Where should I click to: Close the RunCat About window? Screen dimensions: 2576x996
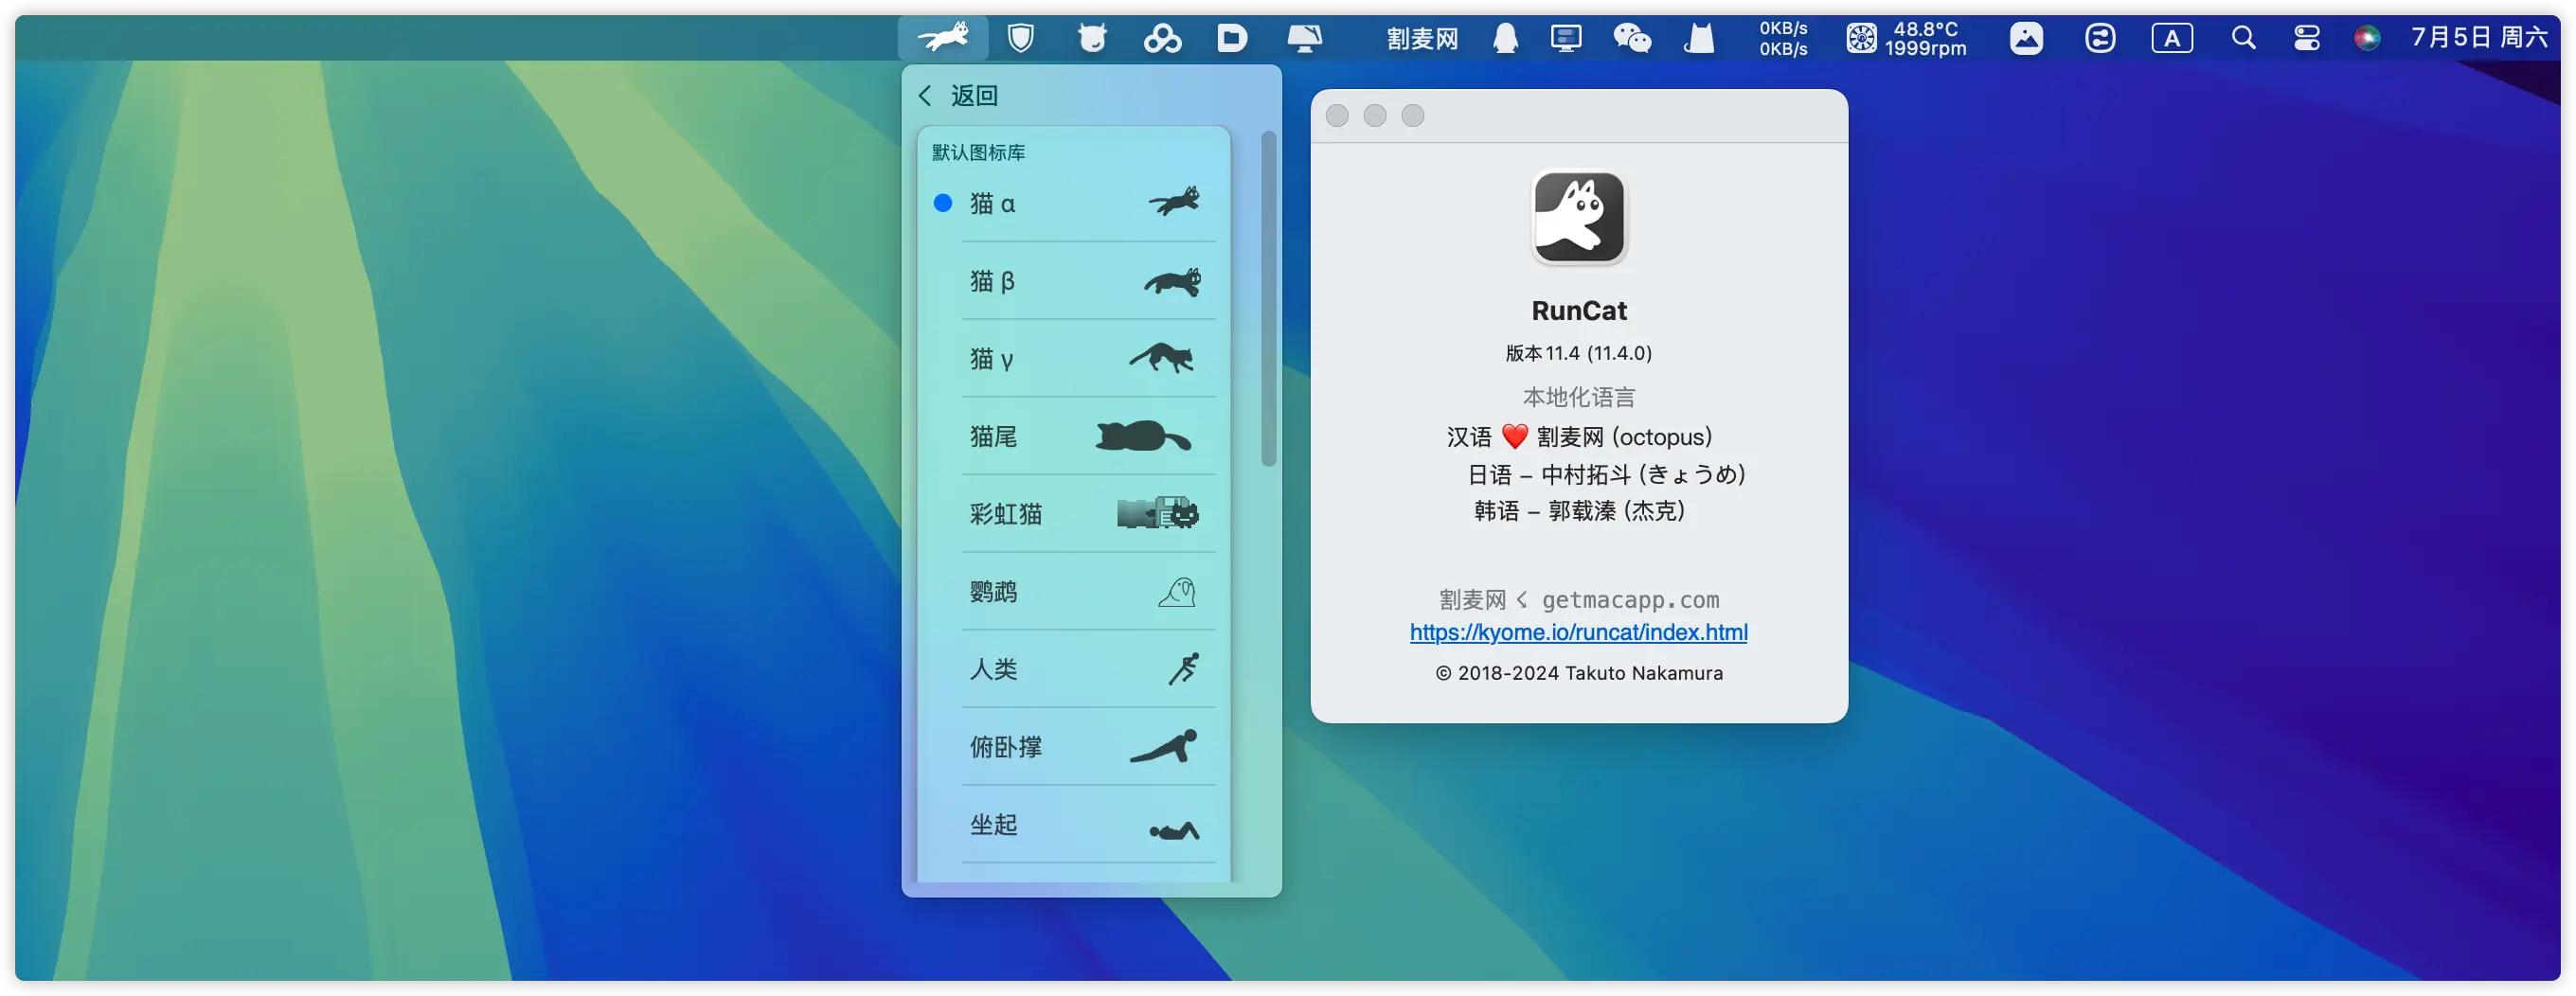click(x=1337, y=116)
